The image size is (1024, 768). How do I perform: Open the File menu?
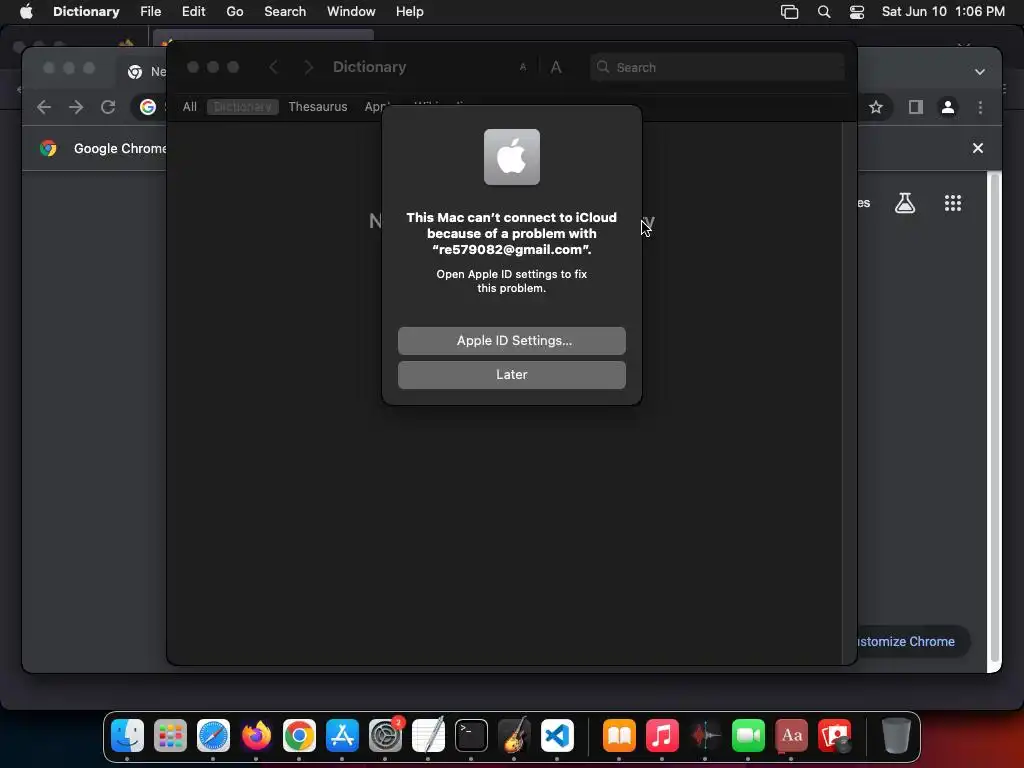[x=150, y=12]
